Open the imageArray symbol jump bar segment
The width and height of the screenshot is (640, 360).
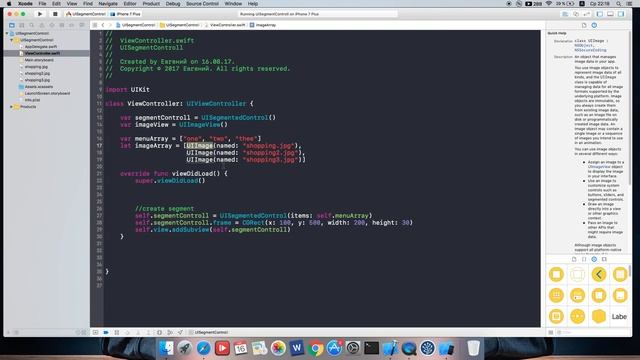(x=263, y=25)
